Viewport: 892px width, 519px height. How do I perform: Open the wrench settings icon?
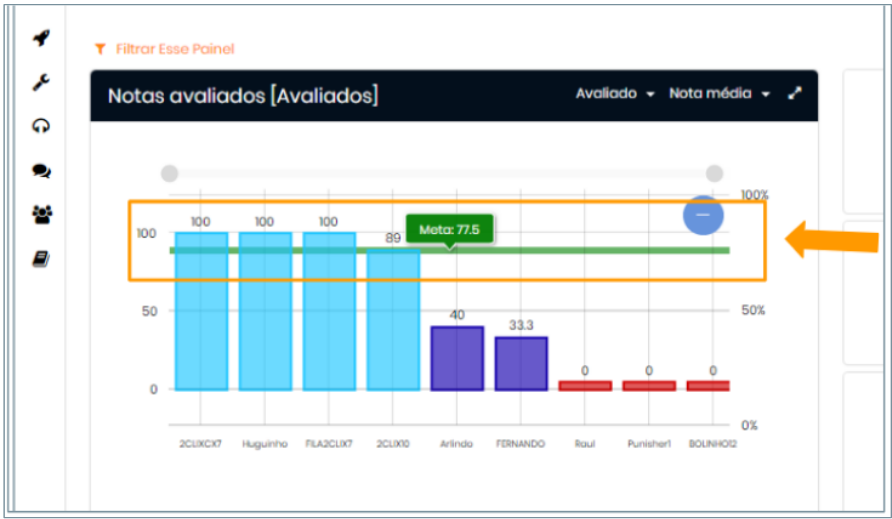[41, 83]
